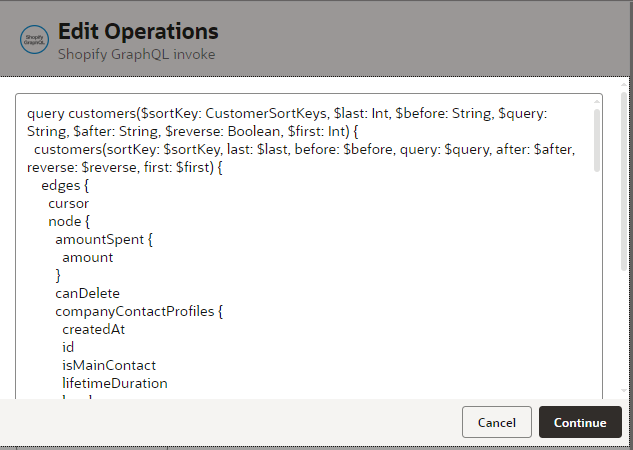Screen dimensions: 633x450
Task: Place cursor on the isMainContact field
Action: pyautogui.click(x=108, y=365)
